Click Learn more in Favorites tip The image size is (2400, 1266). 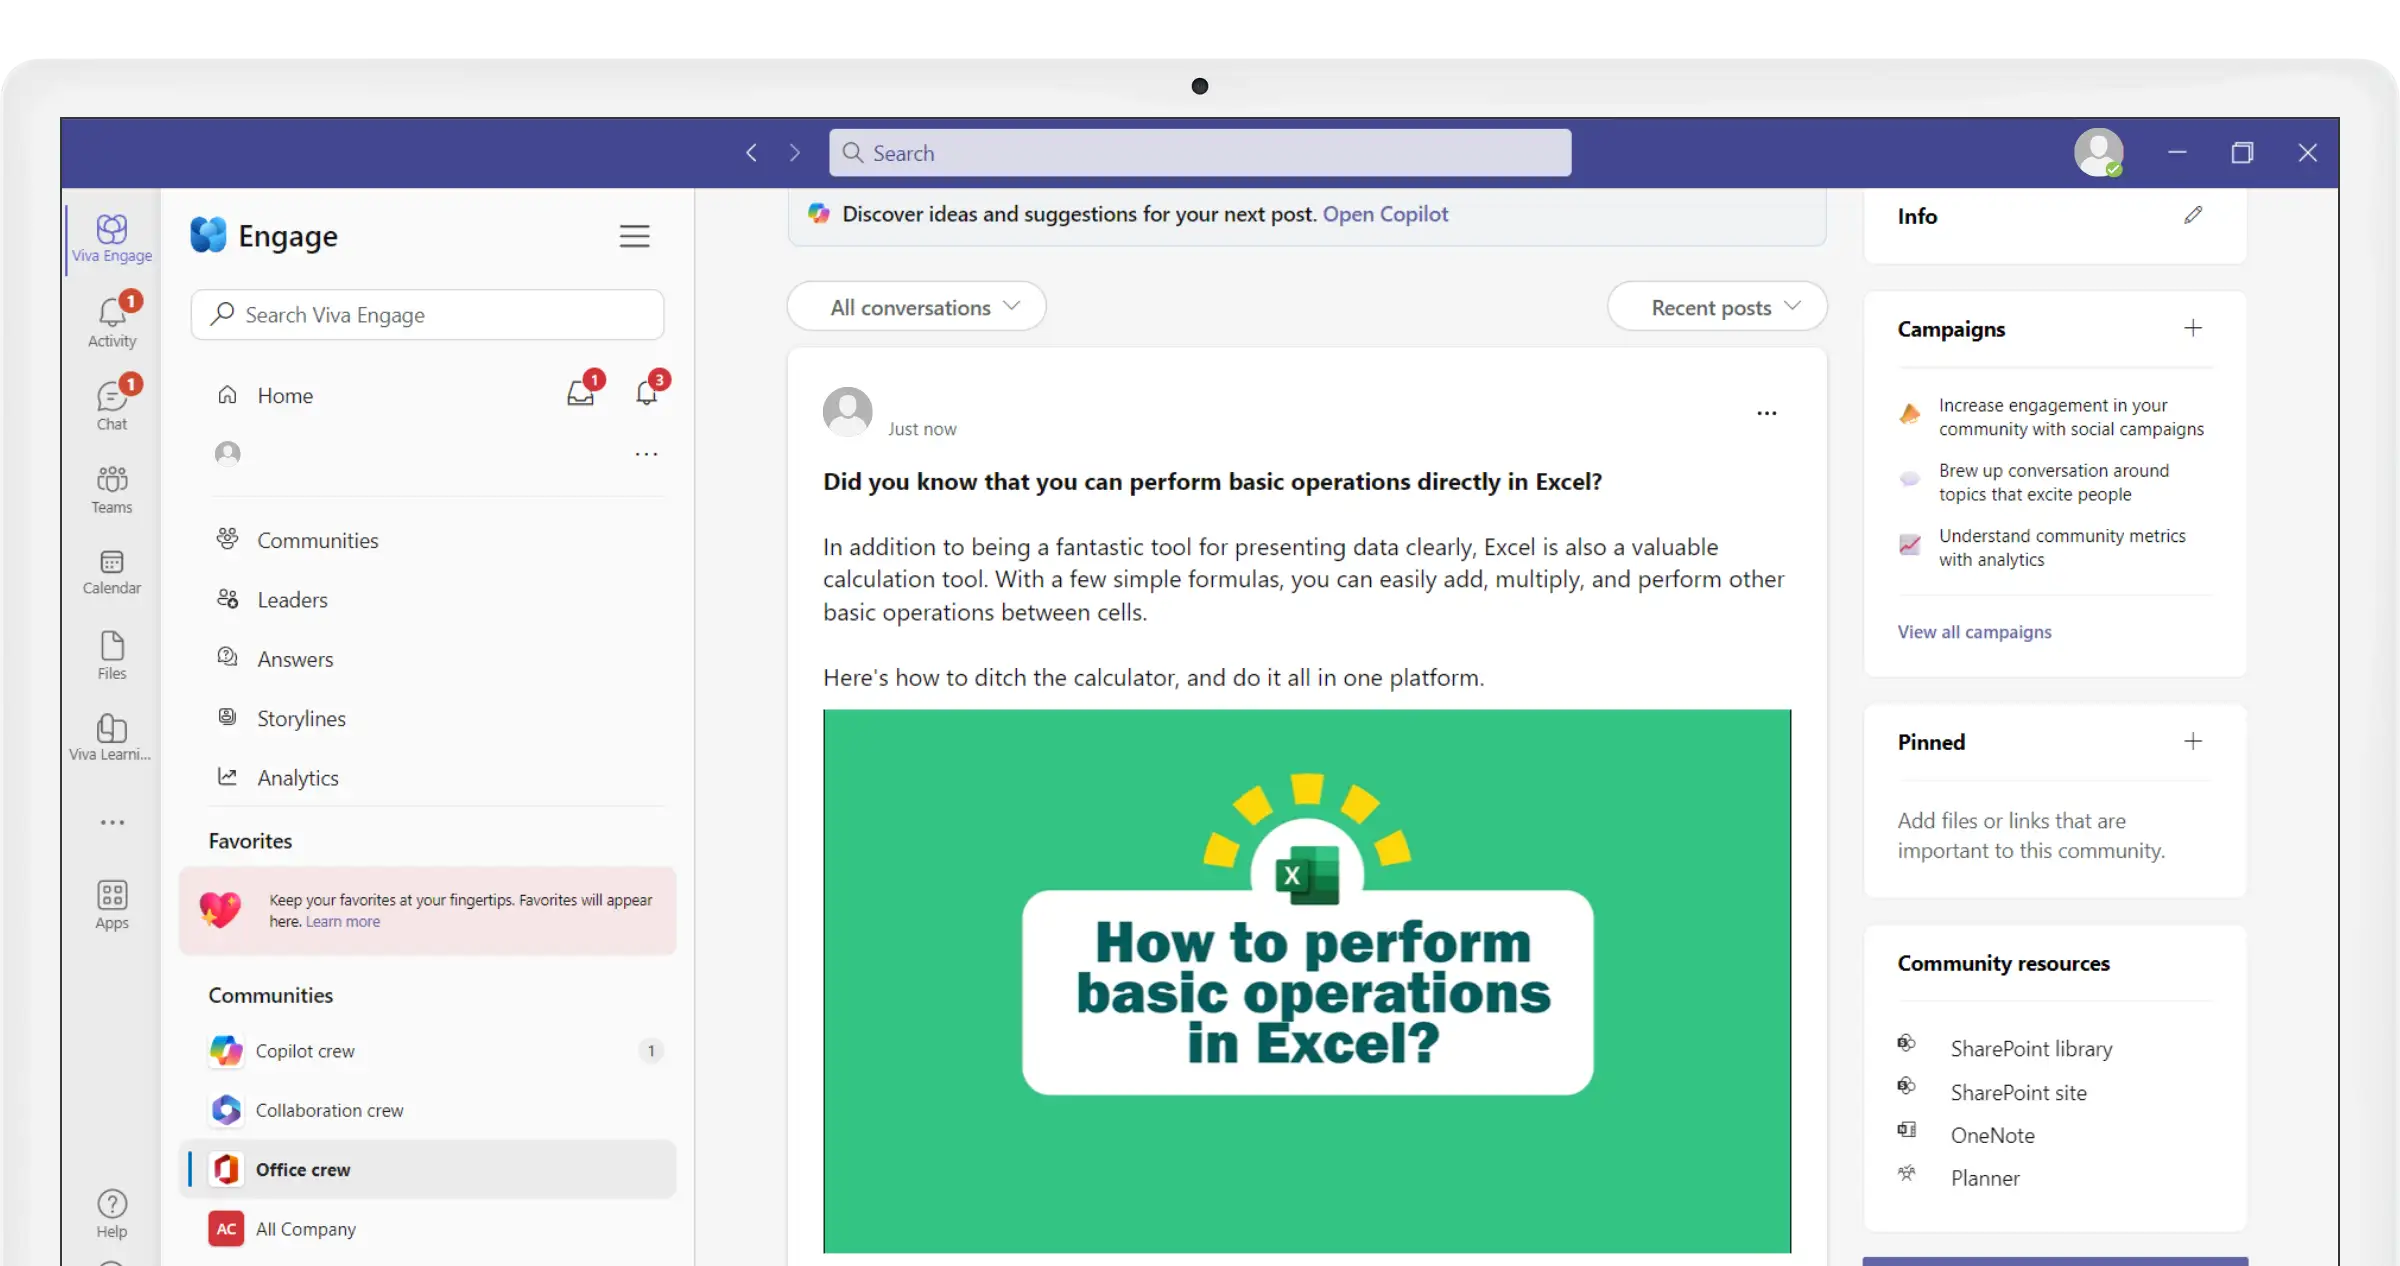[x=343, y=922]
